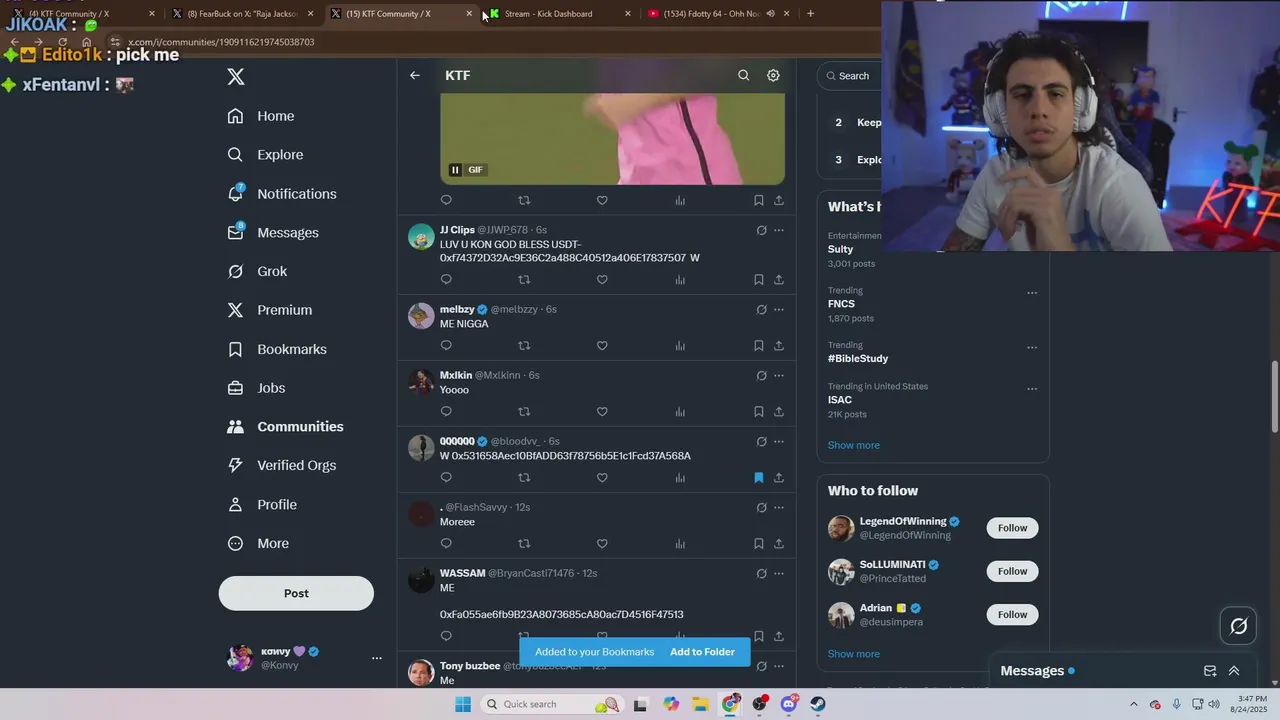The image size is (1280, 720).
Task: Open more options on JJ Clips post
Action: (779, 230)
